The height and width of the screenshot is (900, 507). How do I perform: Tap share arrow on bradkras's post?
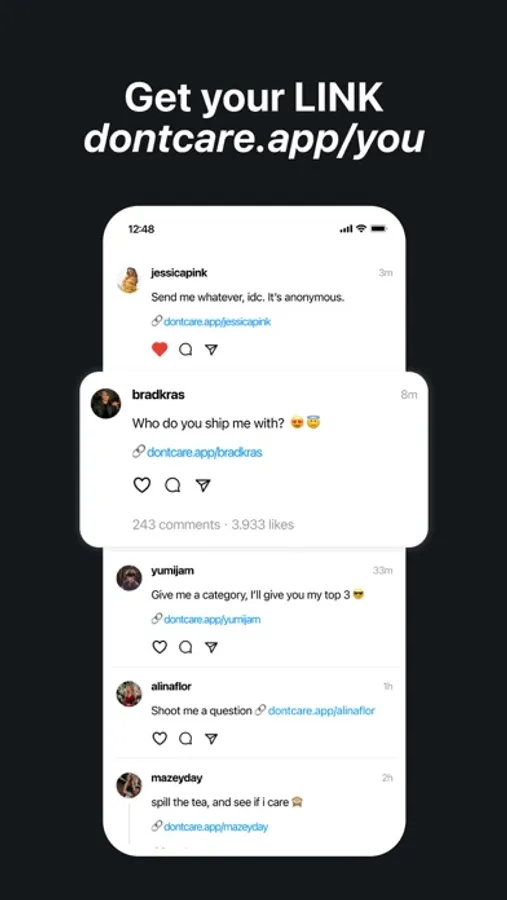click(203, 486)
